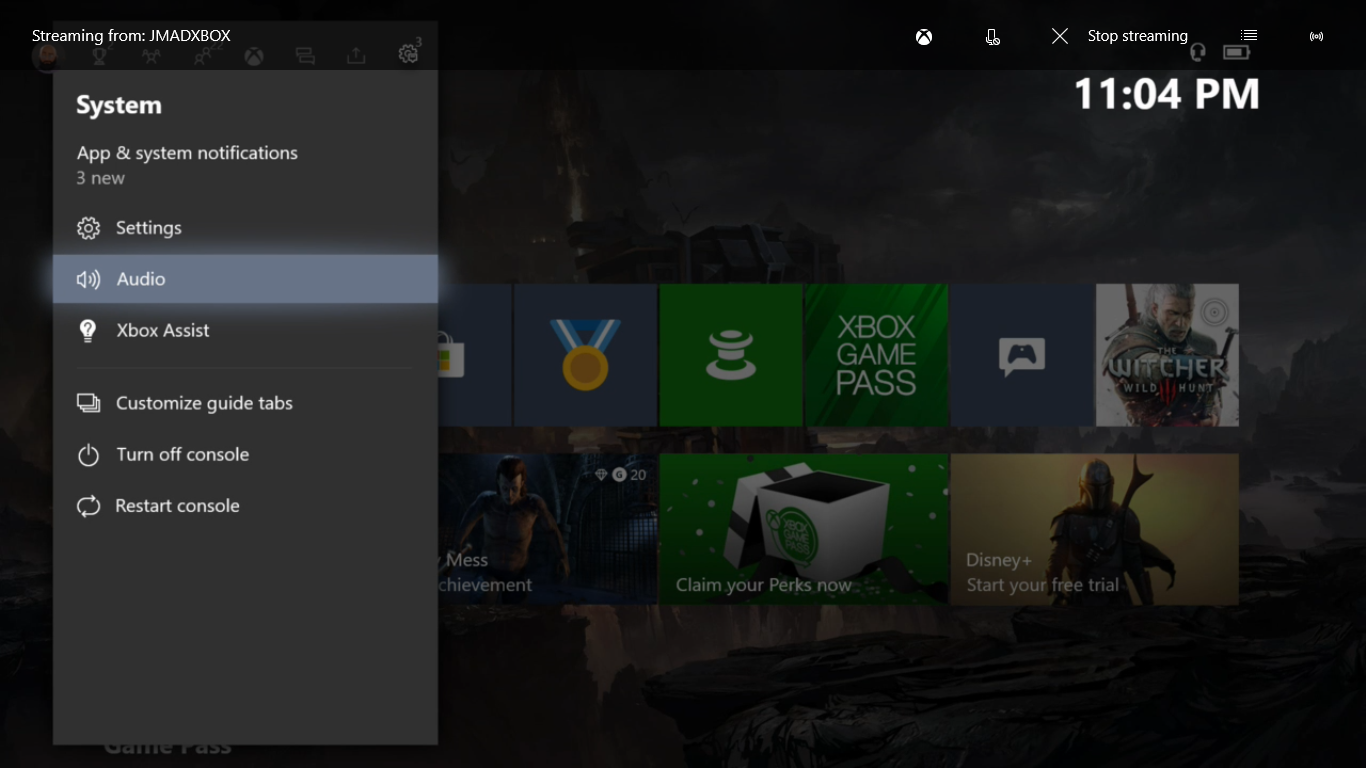Open the Messages chat guide tab
This screenshot has width=1366, height=768.
click(x=305, y=56)
